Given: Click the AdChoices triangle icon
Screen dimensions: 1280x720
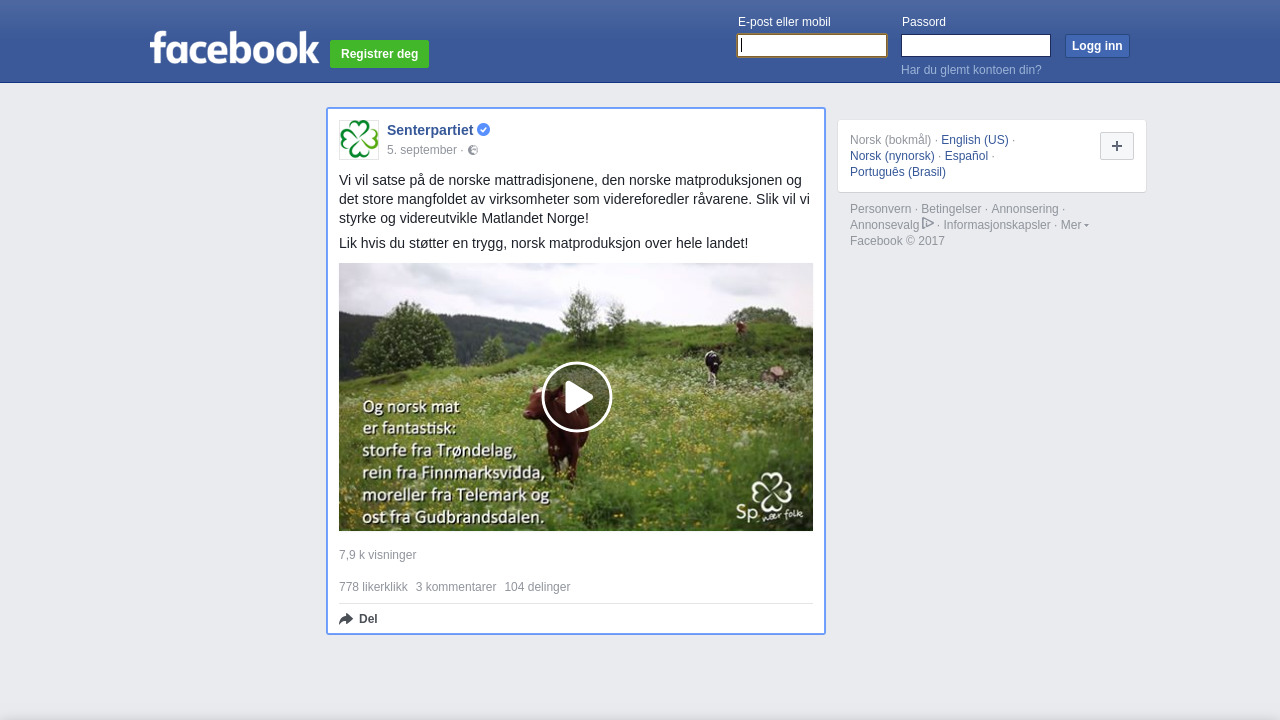Looking at the screenshot, I should pos(928,223).
